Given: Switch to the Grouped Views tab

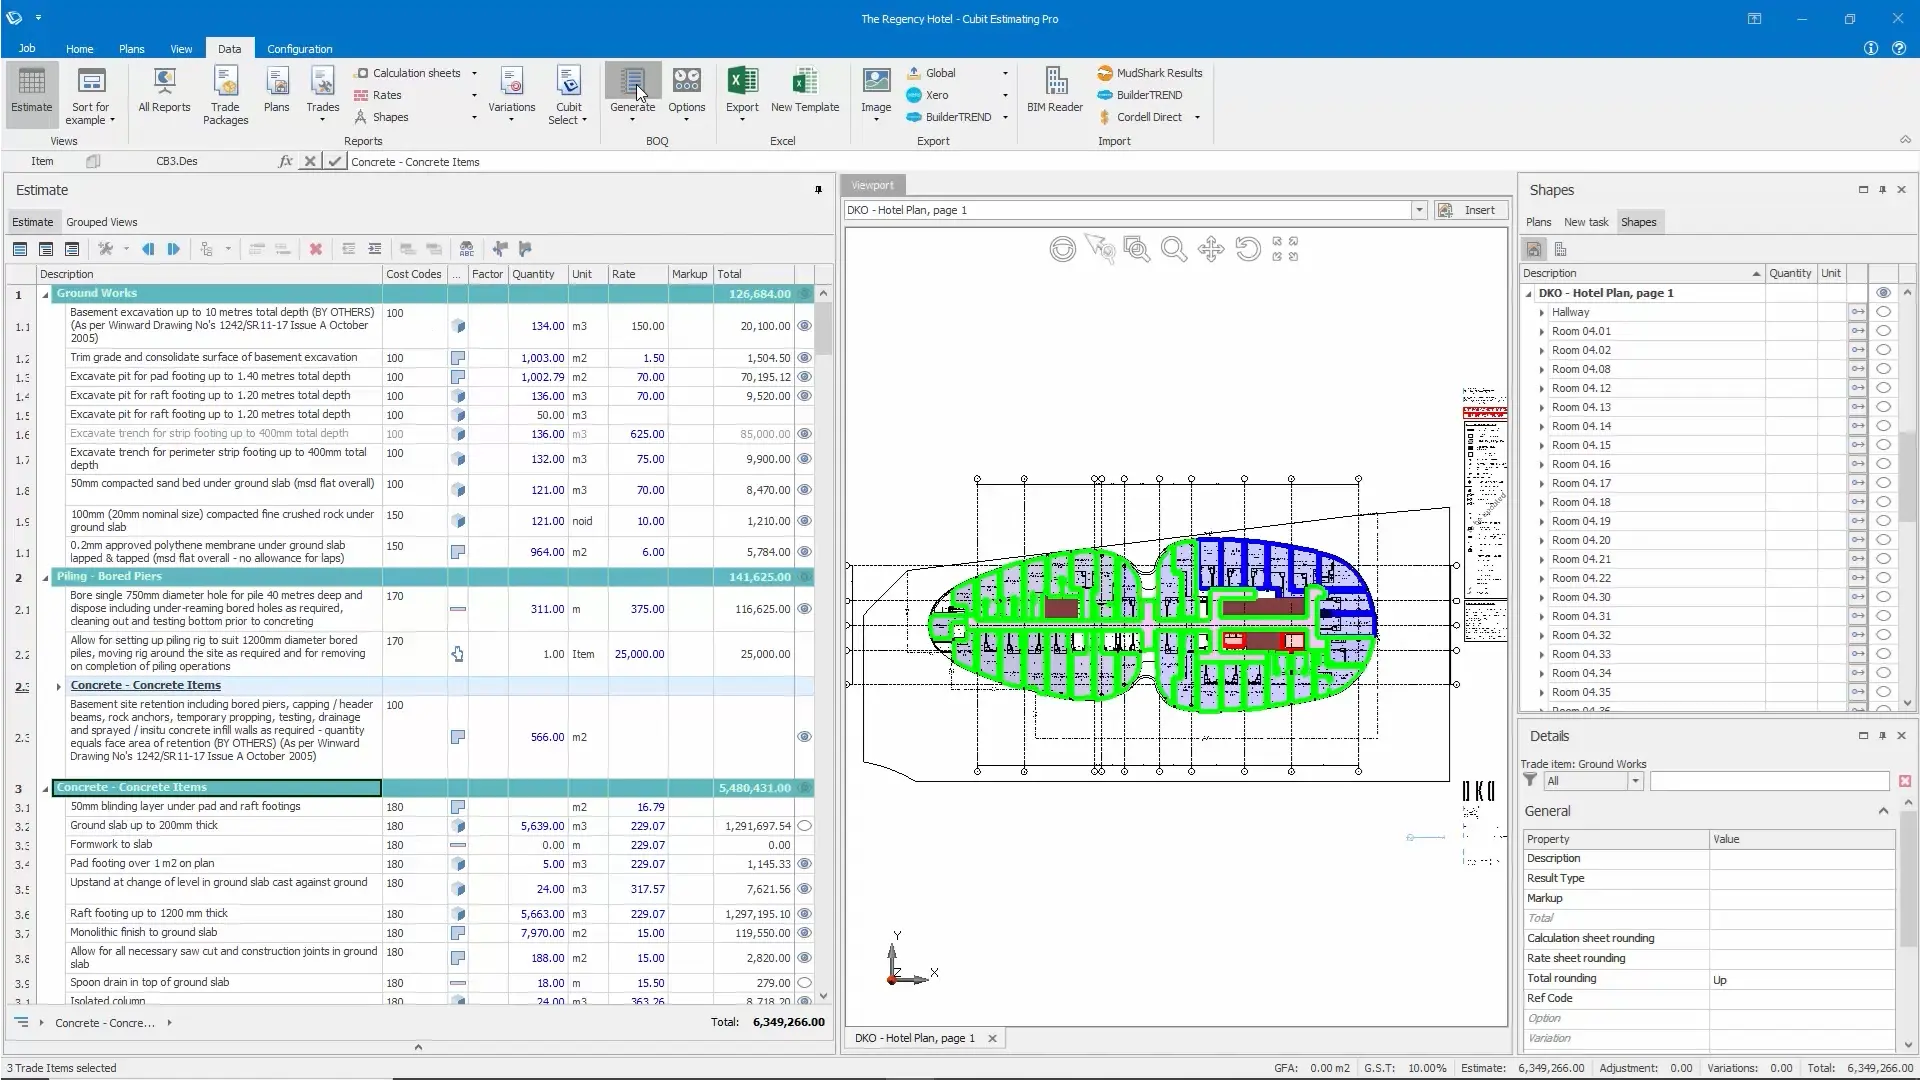Looking at the screenshot, I should pyautogui.click(x=101, y=222).
